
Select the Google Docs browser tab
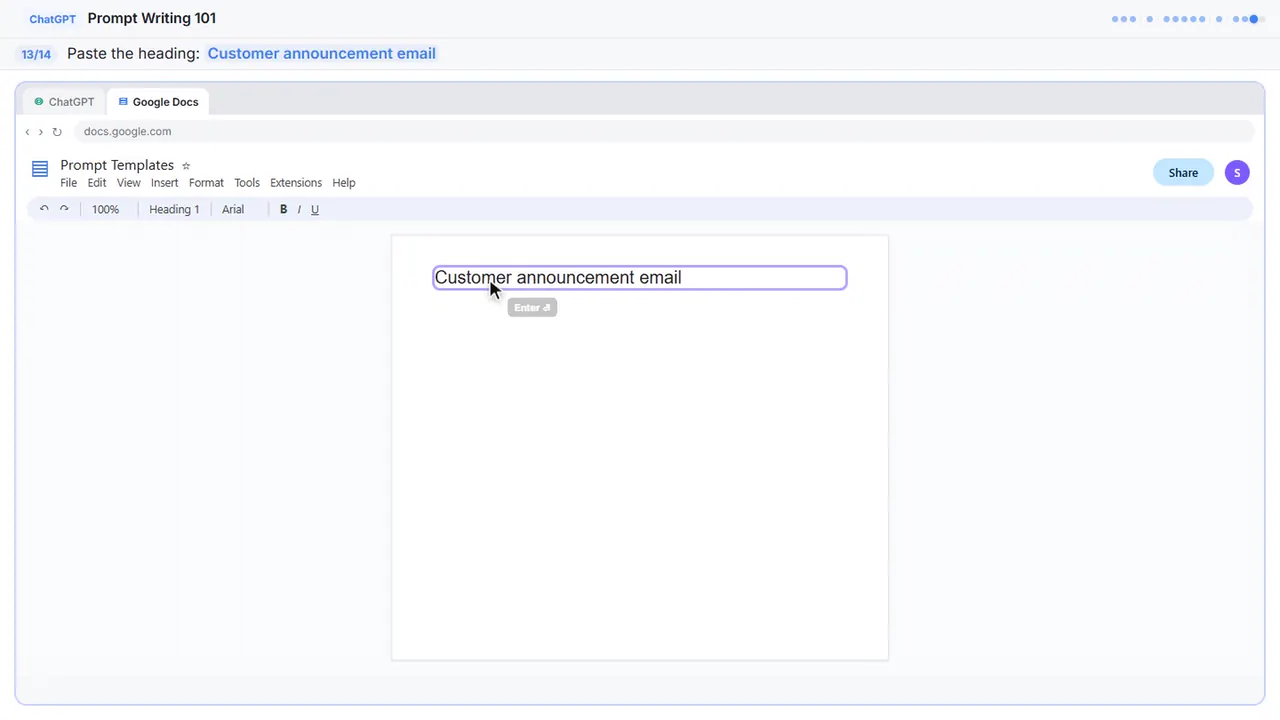coord(158,102)
